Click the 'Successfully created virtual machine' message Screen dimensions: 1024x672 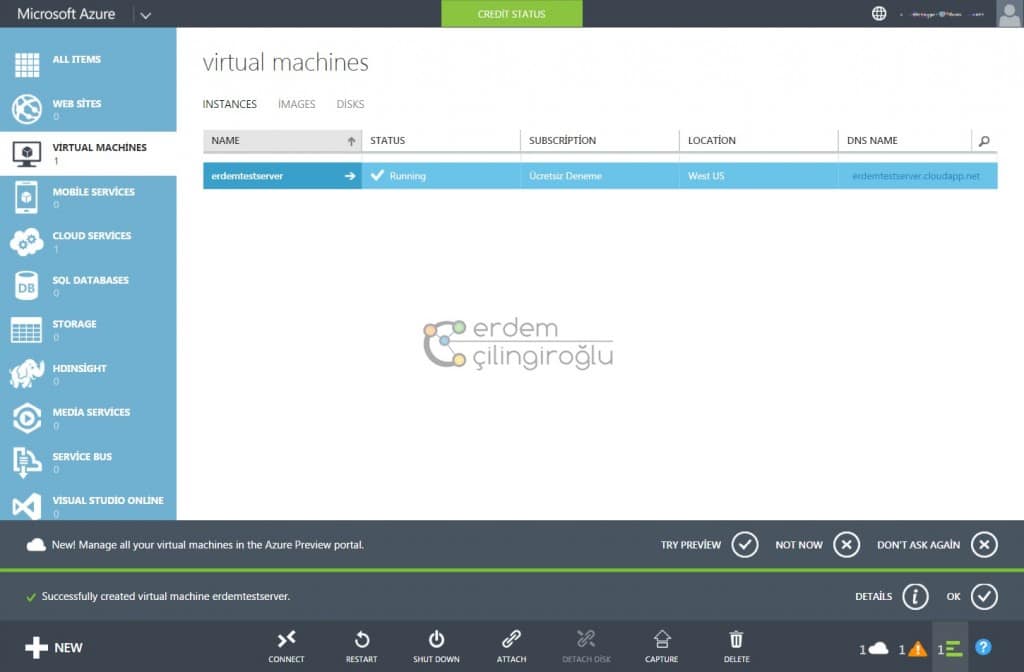point(165,596)
